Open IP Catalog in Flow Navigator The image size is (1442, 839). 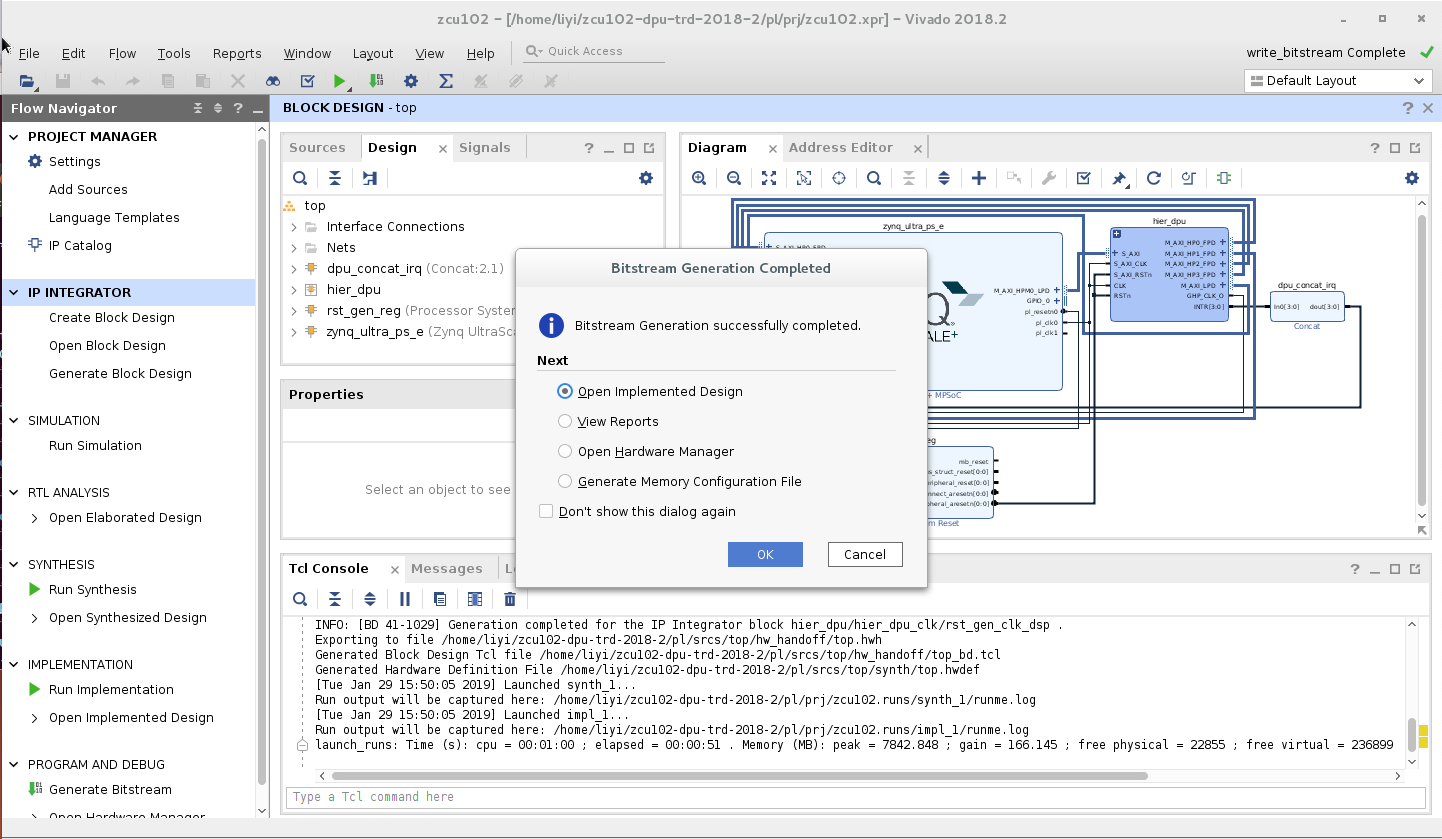pos(80,245)
